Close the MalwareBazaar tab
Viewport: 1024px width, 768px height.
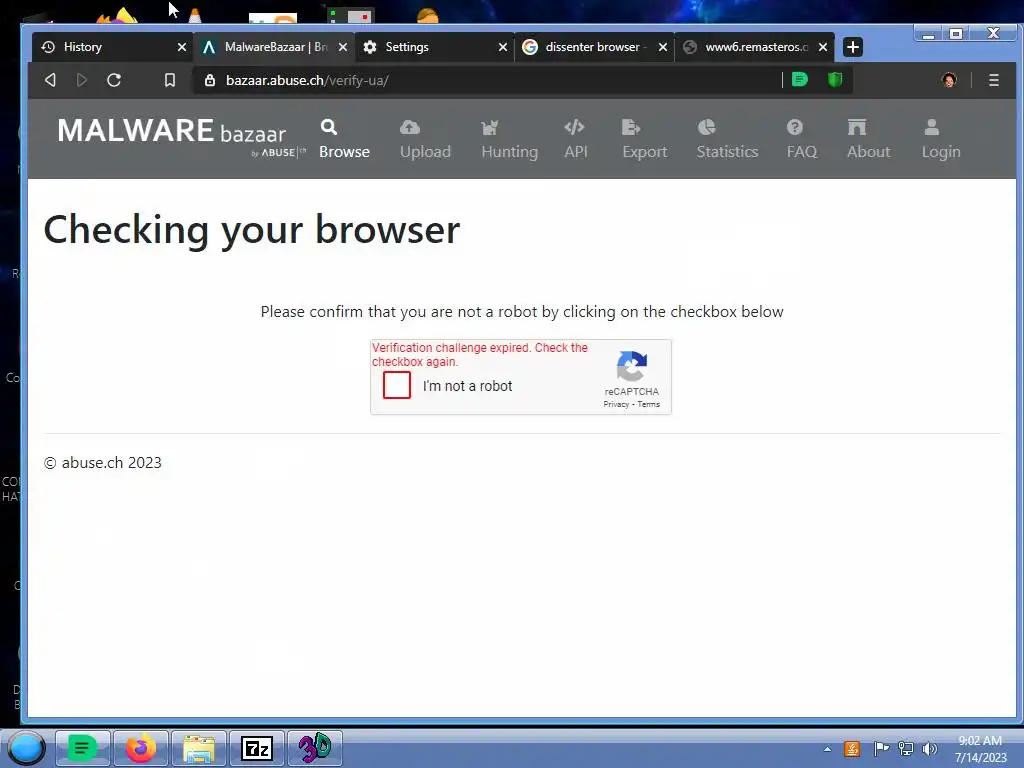pyautogui.click(x=342, y=47)
